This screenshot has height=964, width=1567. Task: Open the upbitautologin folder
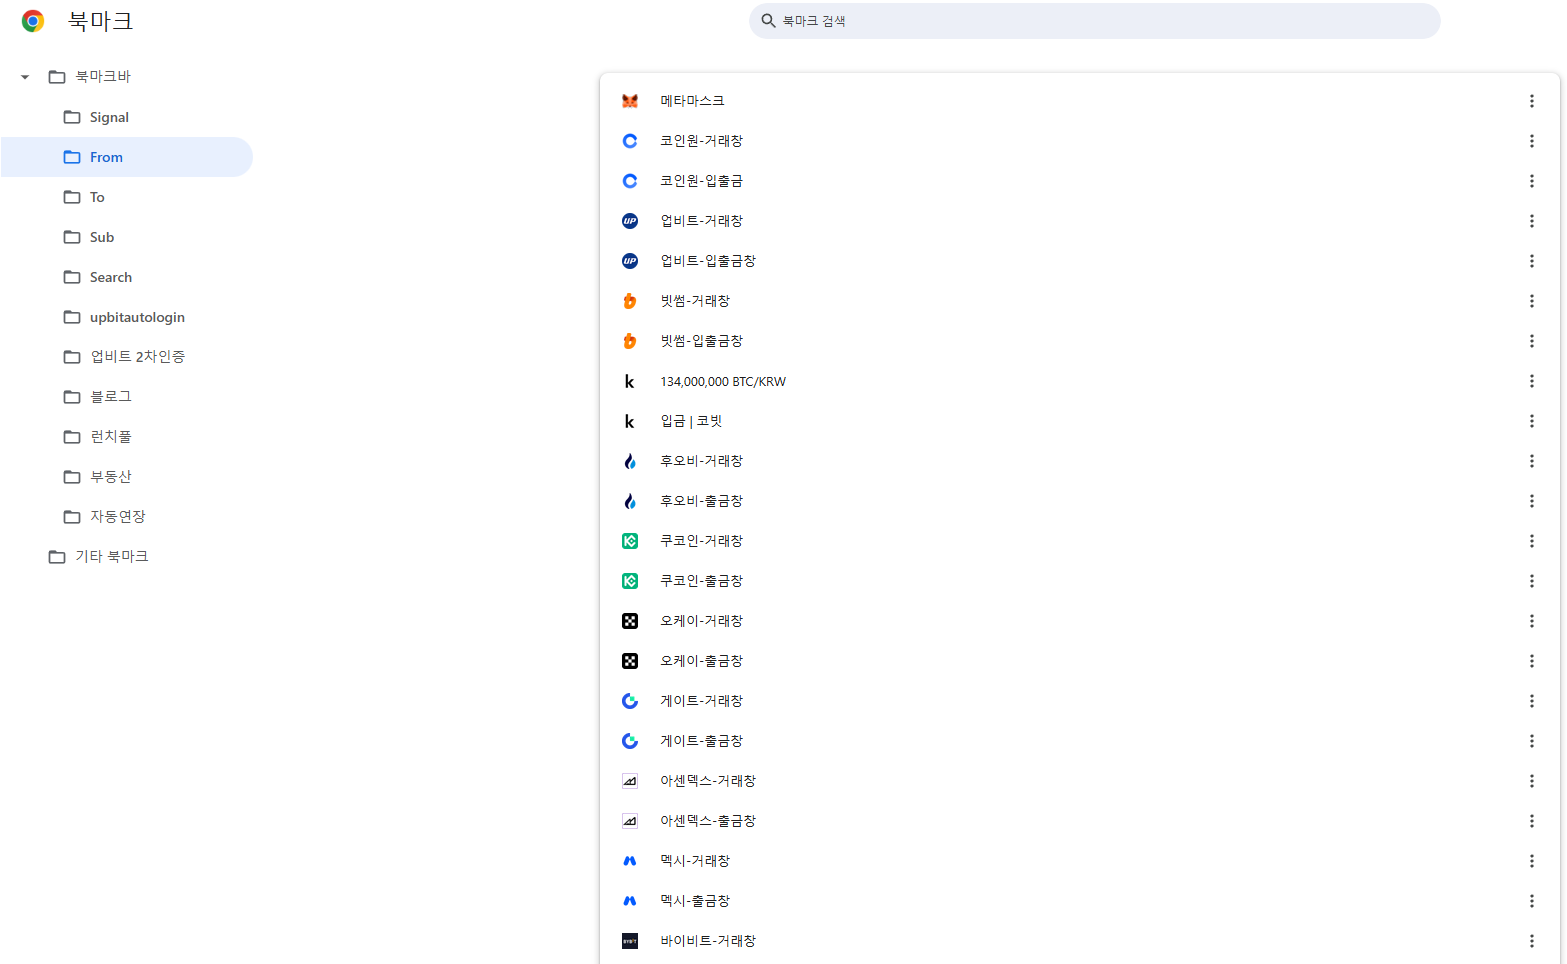coord(126,317)
